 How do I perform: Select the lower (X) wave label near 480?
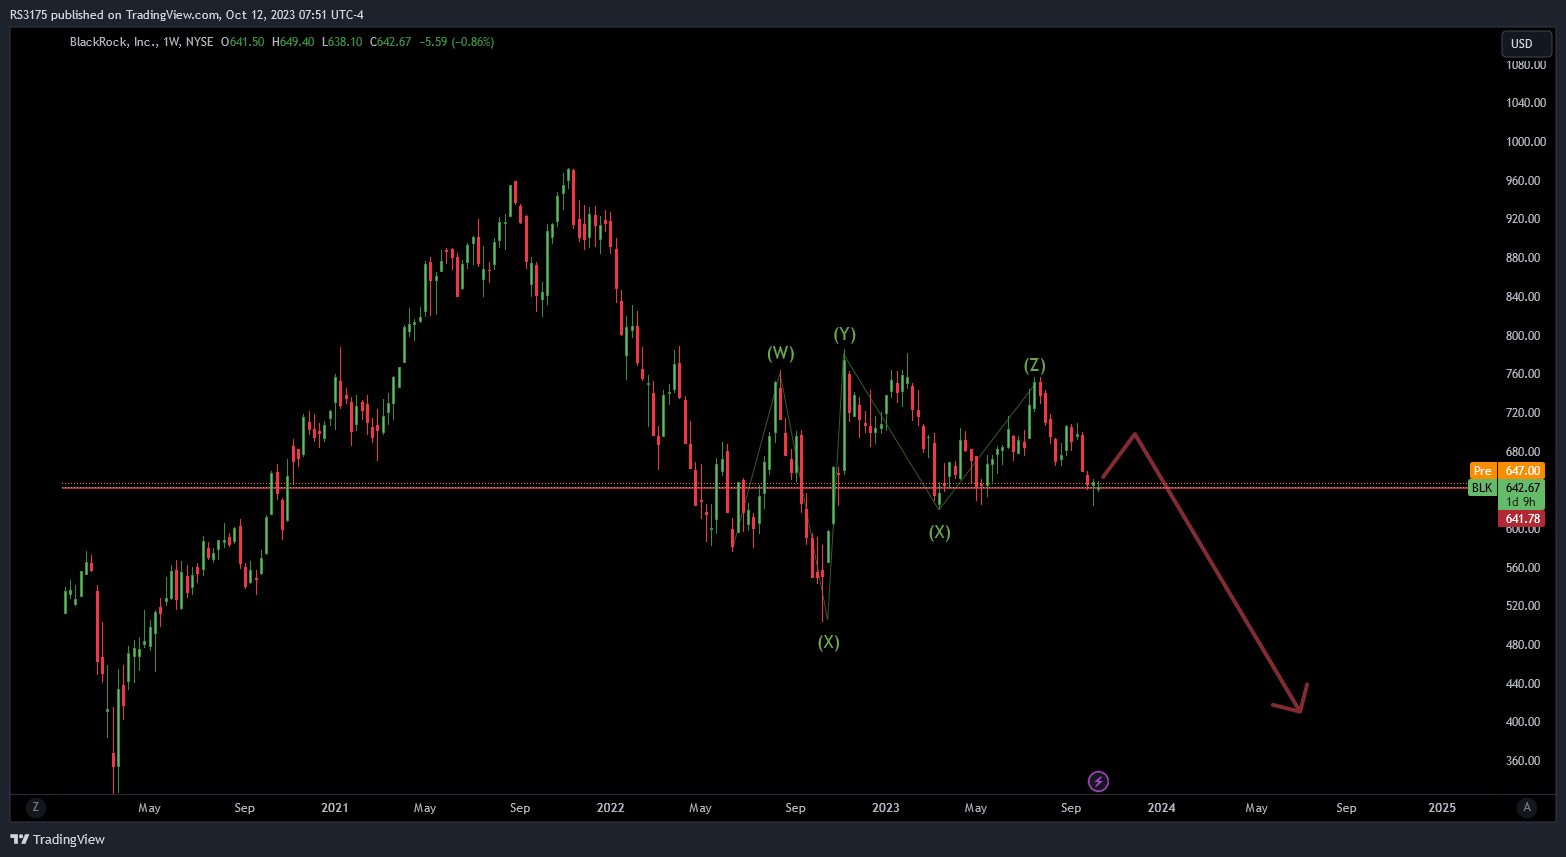coord(829,642)
